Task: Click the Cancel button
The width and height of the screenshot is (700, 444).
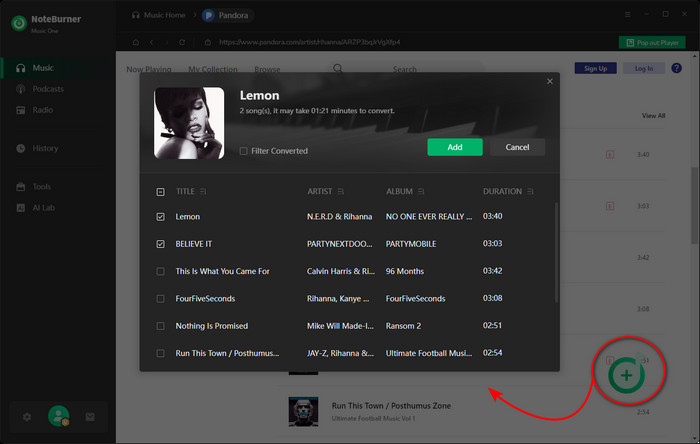Action: pyautogui.click(x=517, y=147)
